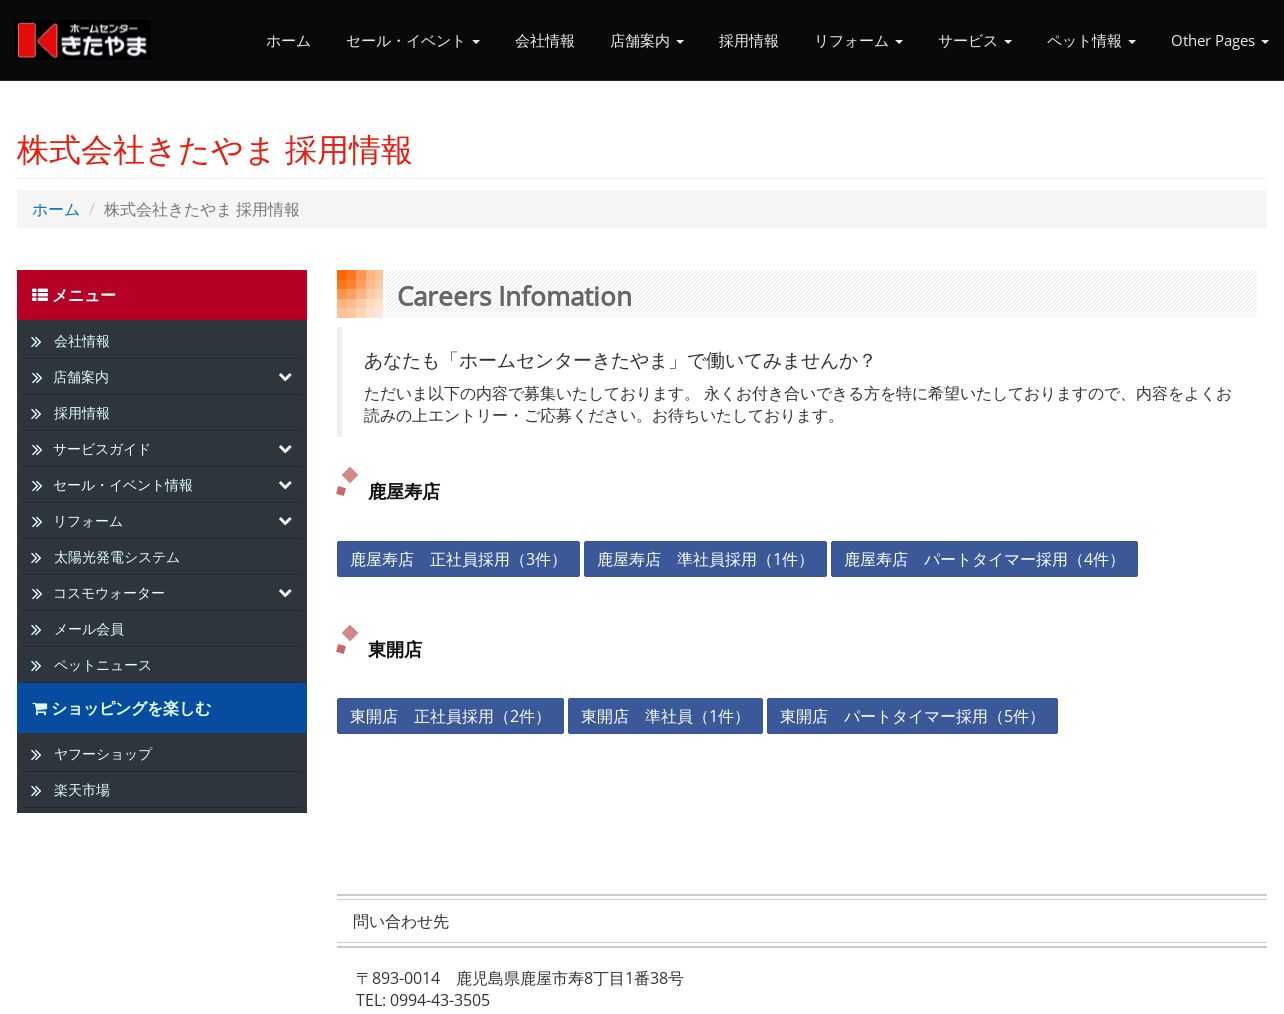
Task: Click ホーム breadcrumb link
Action: point(56,210)
